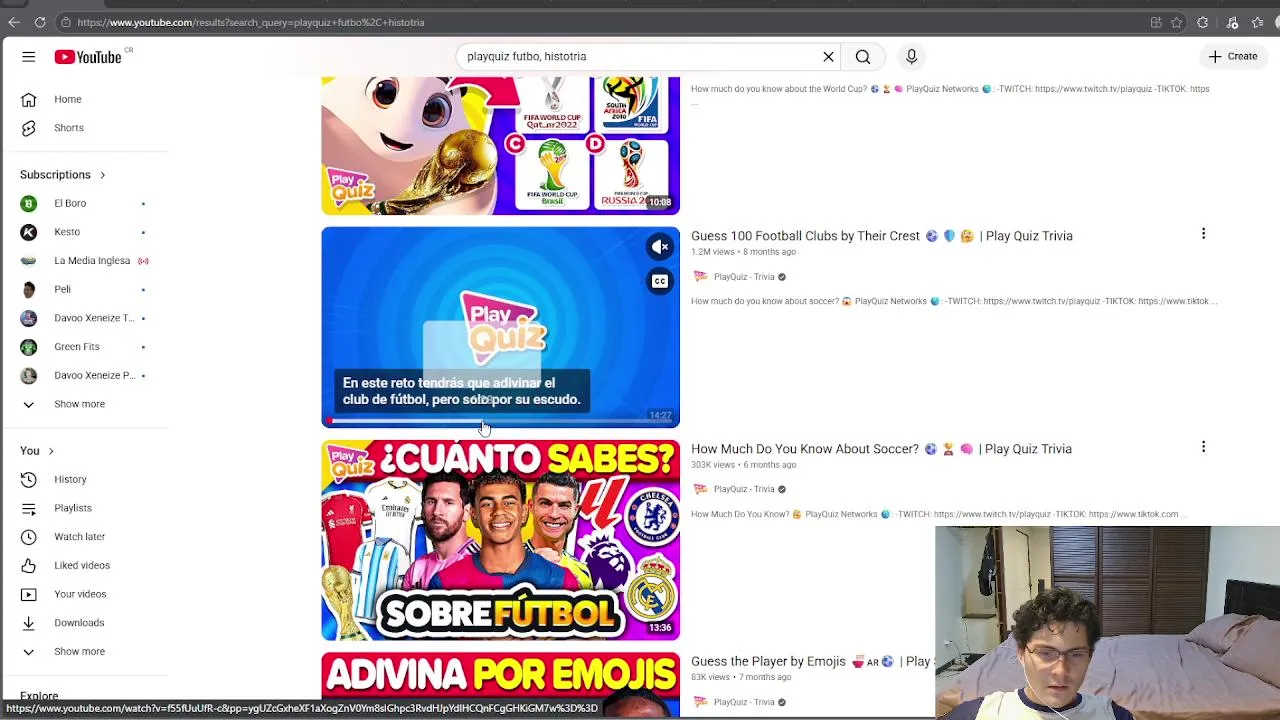This screenshot has height=720, width=1280.
Task: Click the YouTube logo
Action: [x=88, y=57]
